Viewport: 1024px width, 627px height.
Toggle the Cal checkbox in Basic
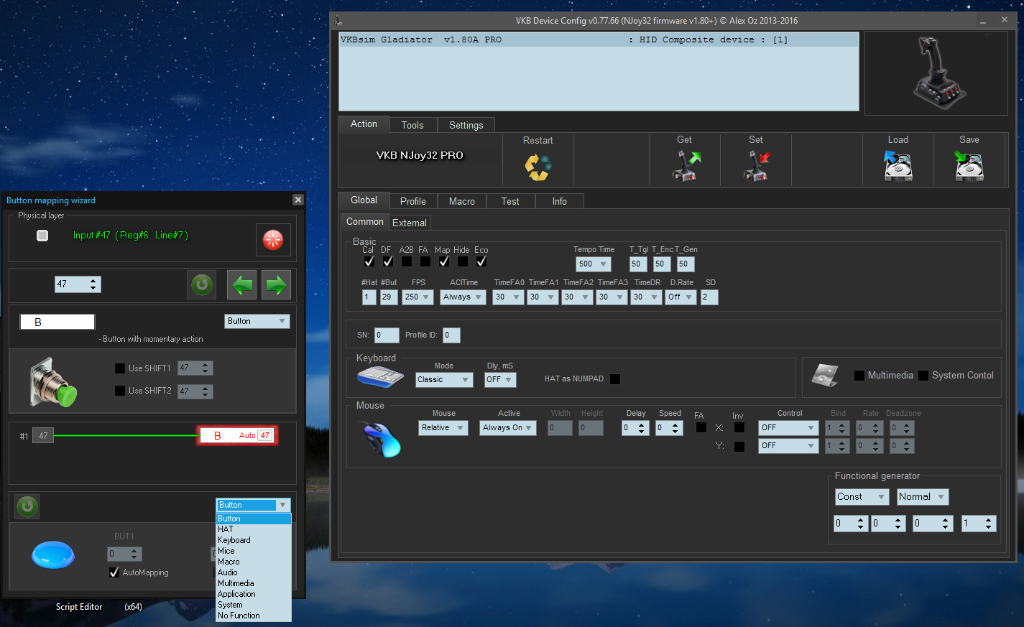click(x=369, y=261)
